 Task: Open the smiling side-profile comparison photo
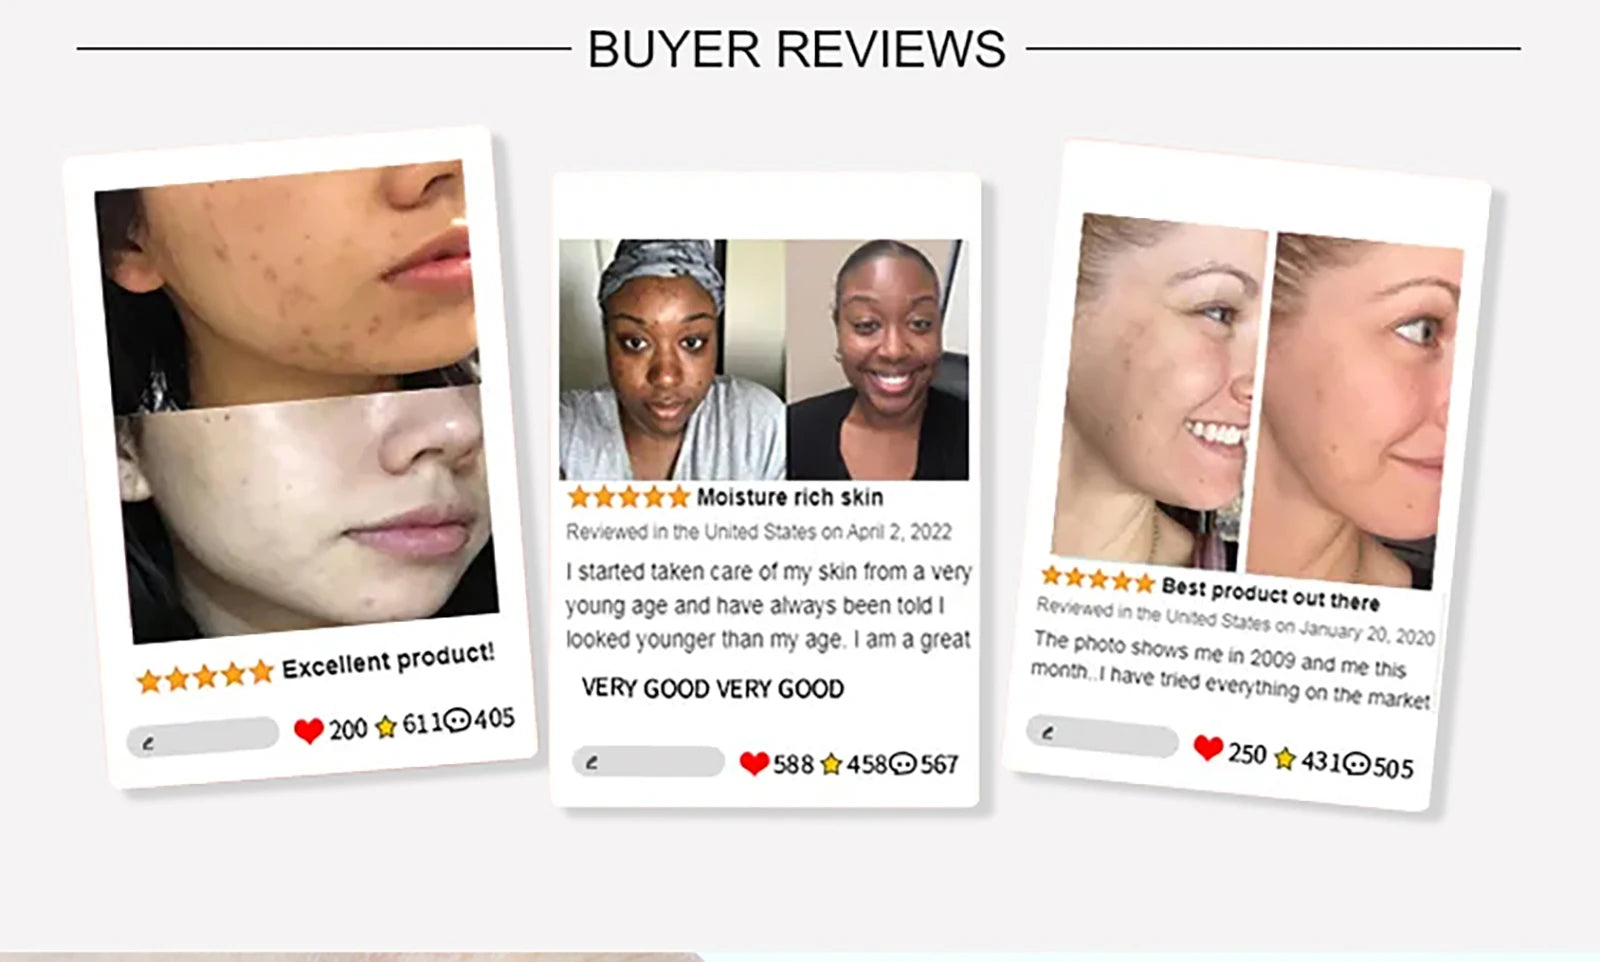pos(1258,400)
